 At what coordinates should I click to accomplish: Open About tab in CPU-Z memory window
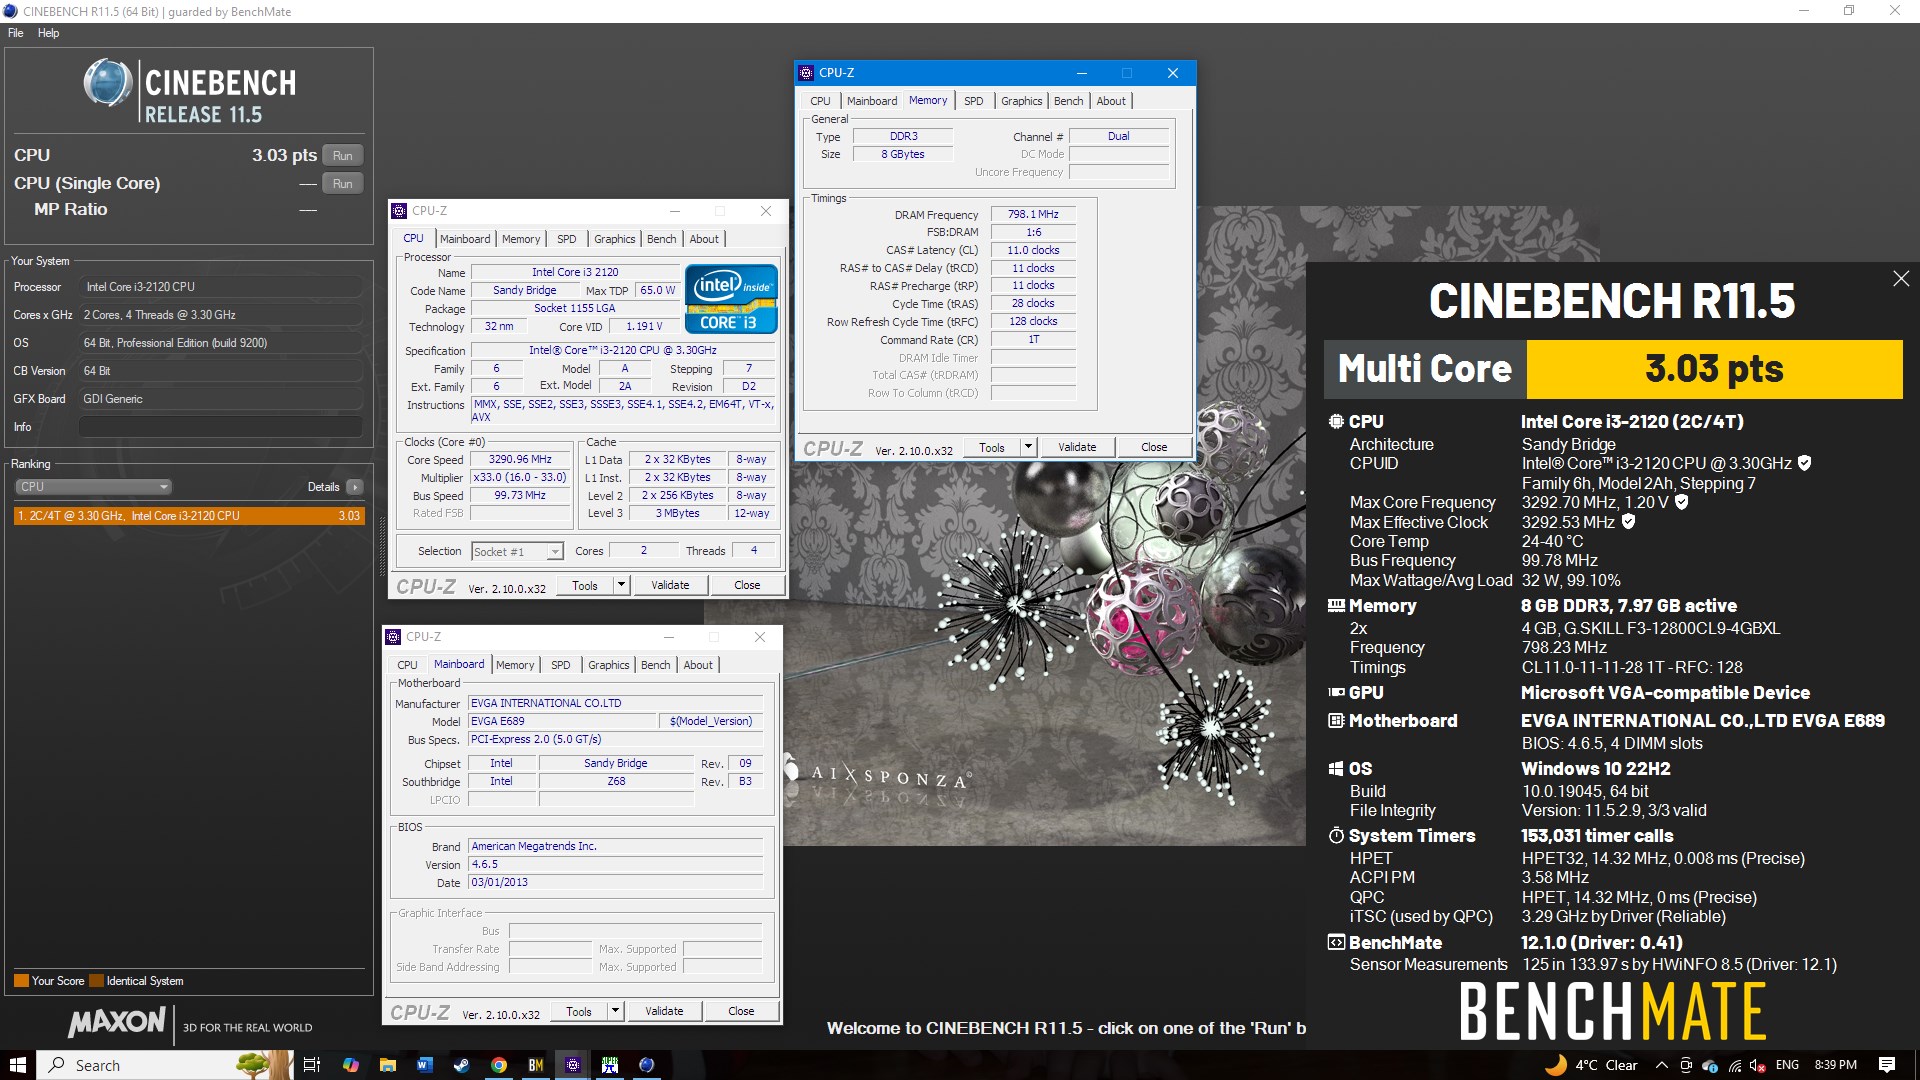[x=1110, y=101]
